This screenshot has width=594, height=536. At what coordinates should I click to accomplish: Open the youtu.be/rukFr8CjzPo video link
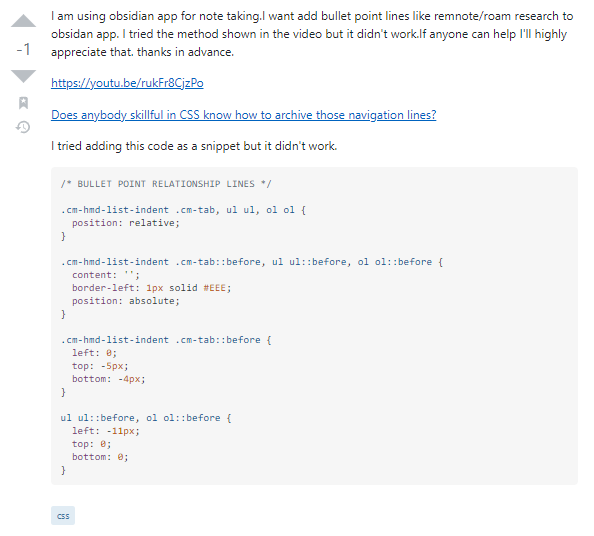tap(127, 83)
